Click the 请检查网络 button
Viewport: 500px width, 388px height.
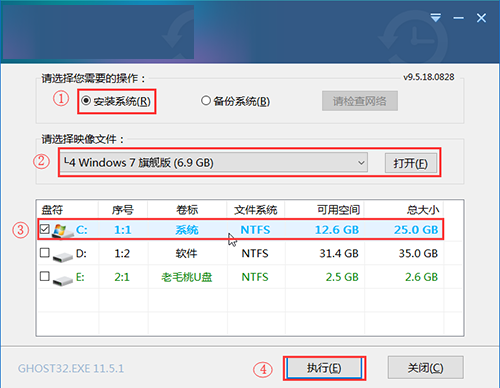click(x=360, y=101)
